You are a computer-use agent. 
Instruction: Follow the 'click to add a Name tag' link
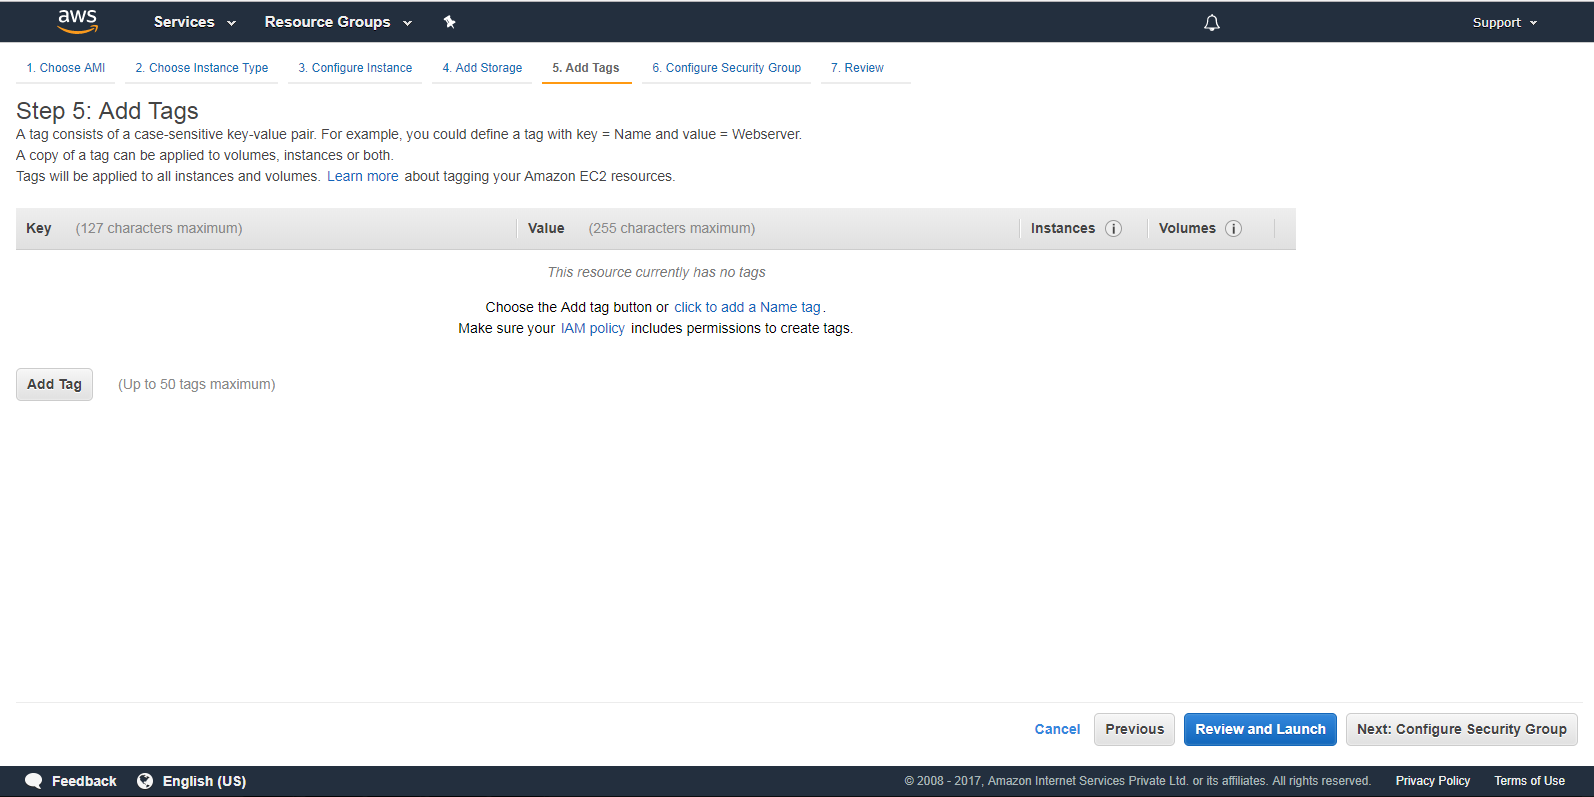click(x=747, y=307)
